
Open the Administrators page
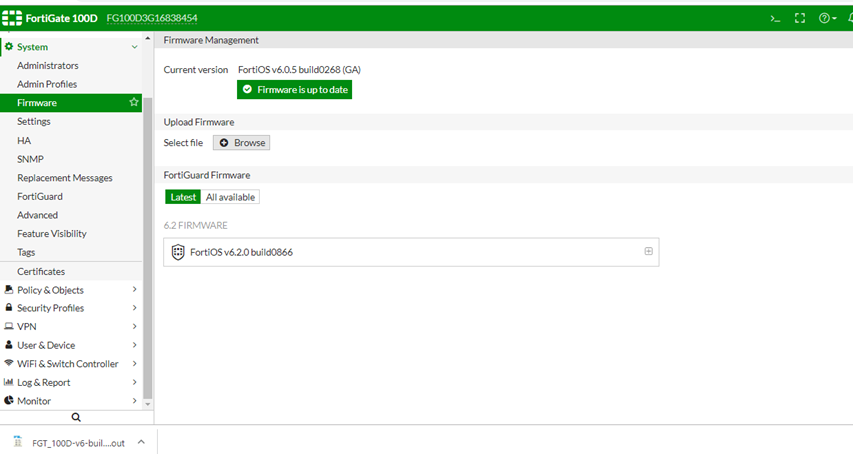[47, 66]
